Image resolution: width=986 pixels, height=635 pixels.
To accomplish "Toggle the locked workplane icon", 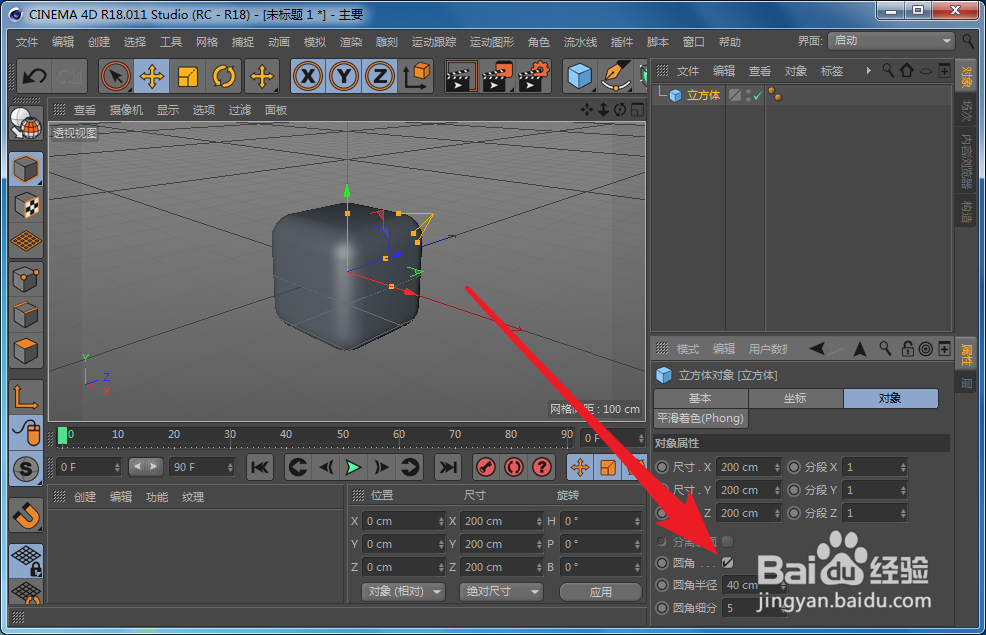I will click(x=26, y=561).
